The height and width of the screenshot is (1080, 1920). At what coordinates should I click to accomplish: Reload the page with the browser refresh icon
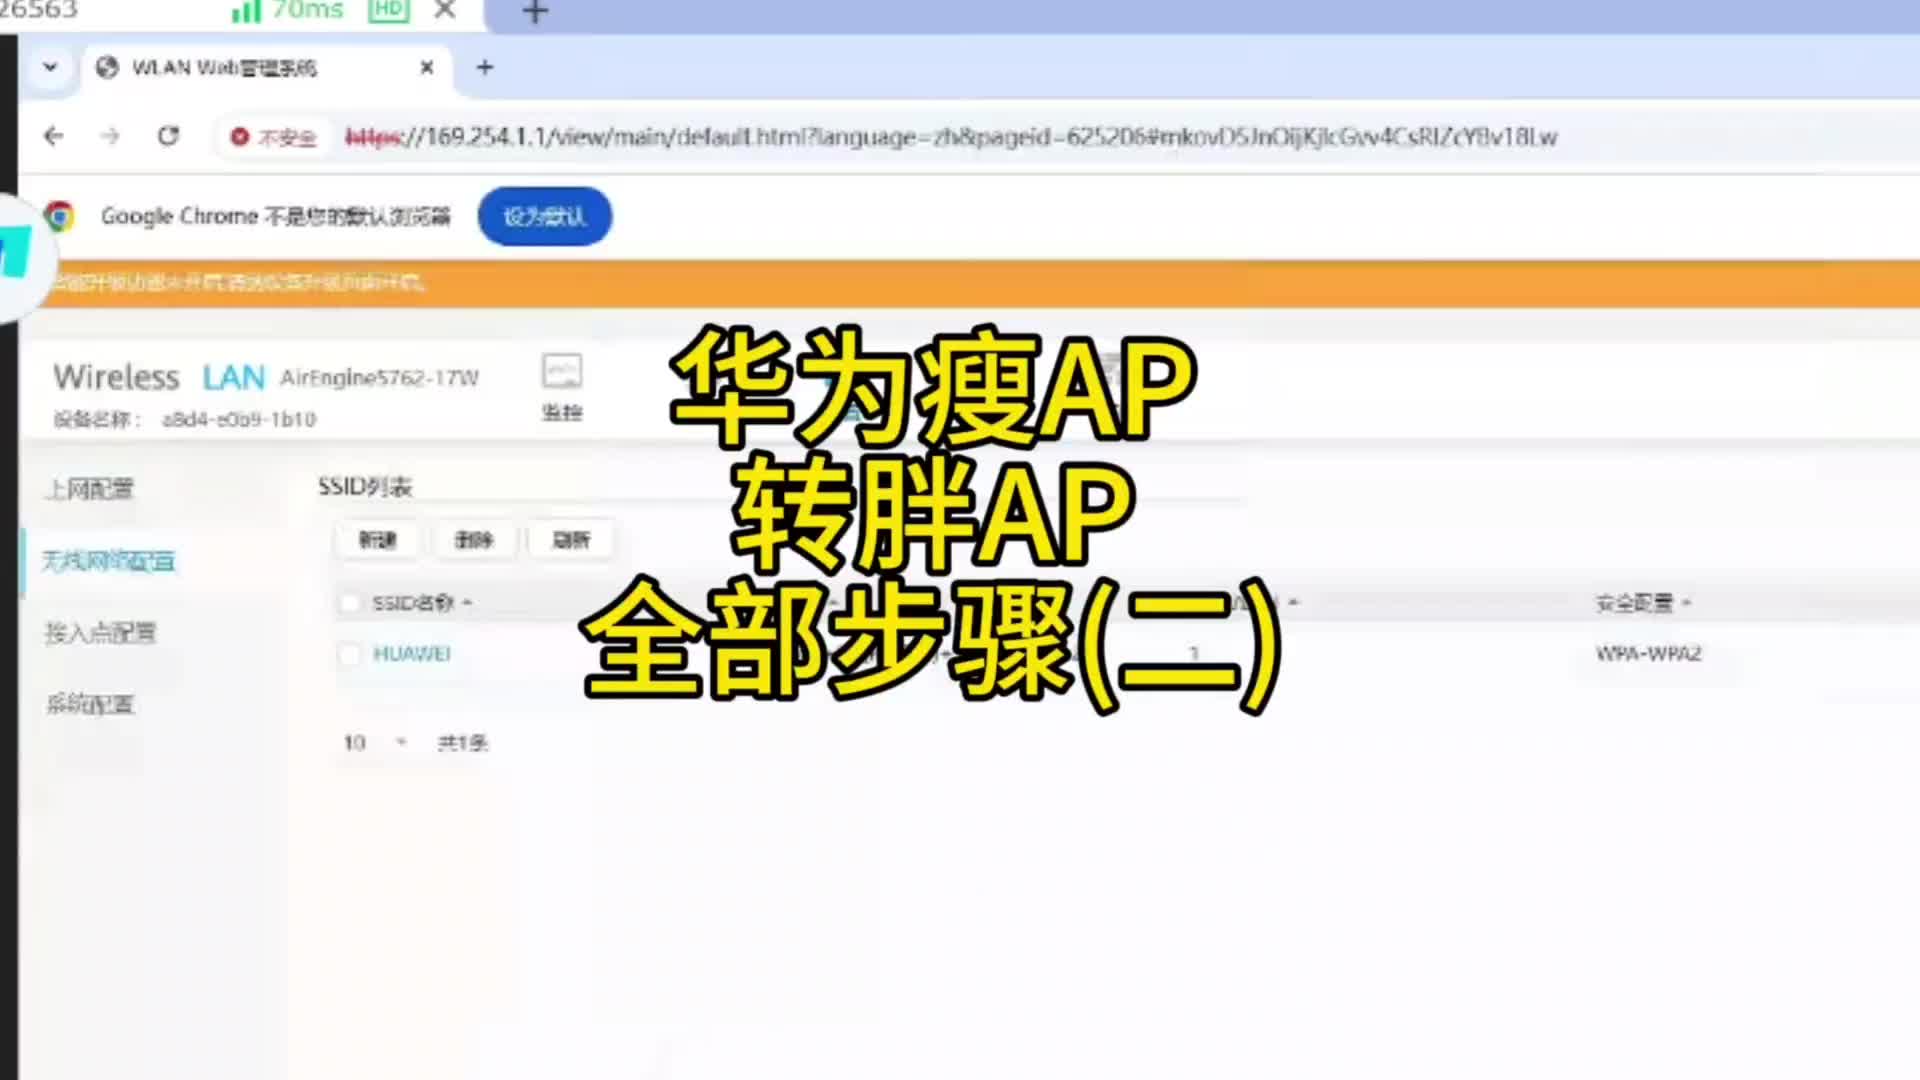pyautogui.click(x=168, y=136)
